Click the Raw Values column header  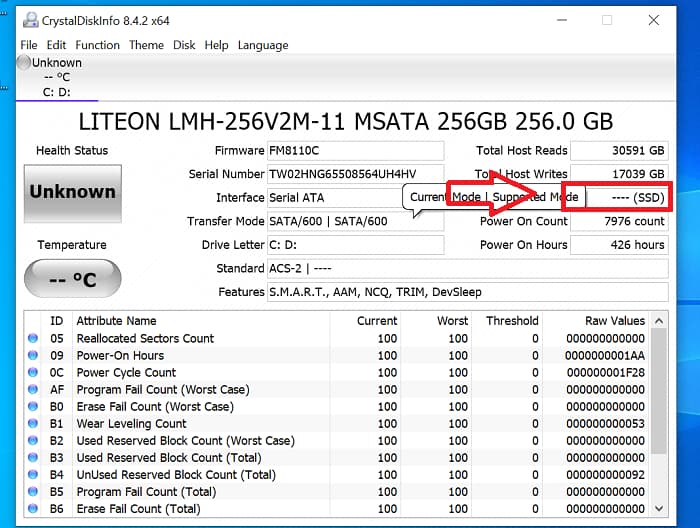614,321
